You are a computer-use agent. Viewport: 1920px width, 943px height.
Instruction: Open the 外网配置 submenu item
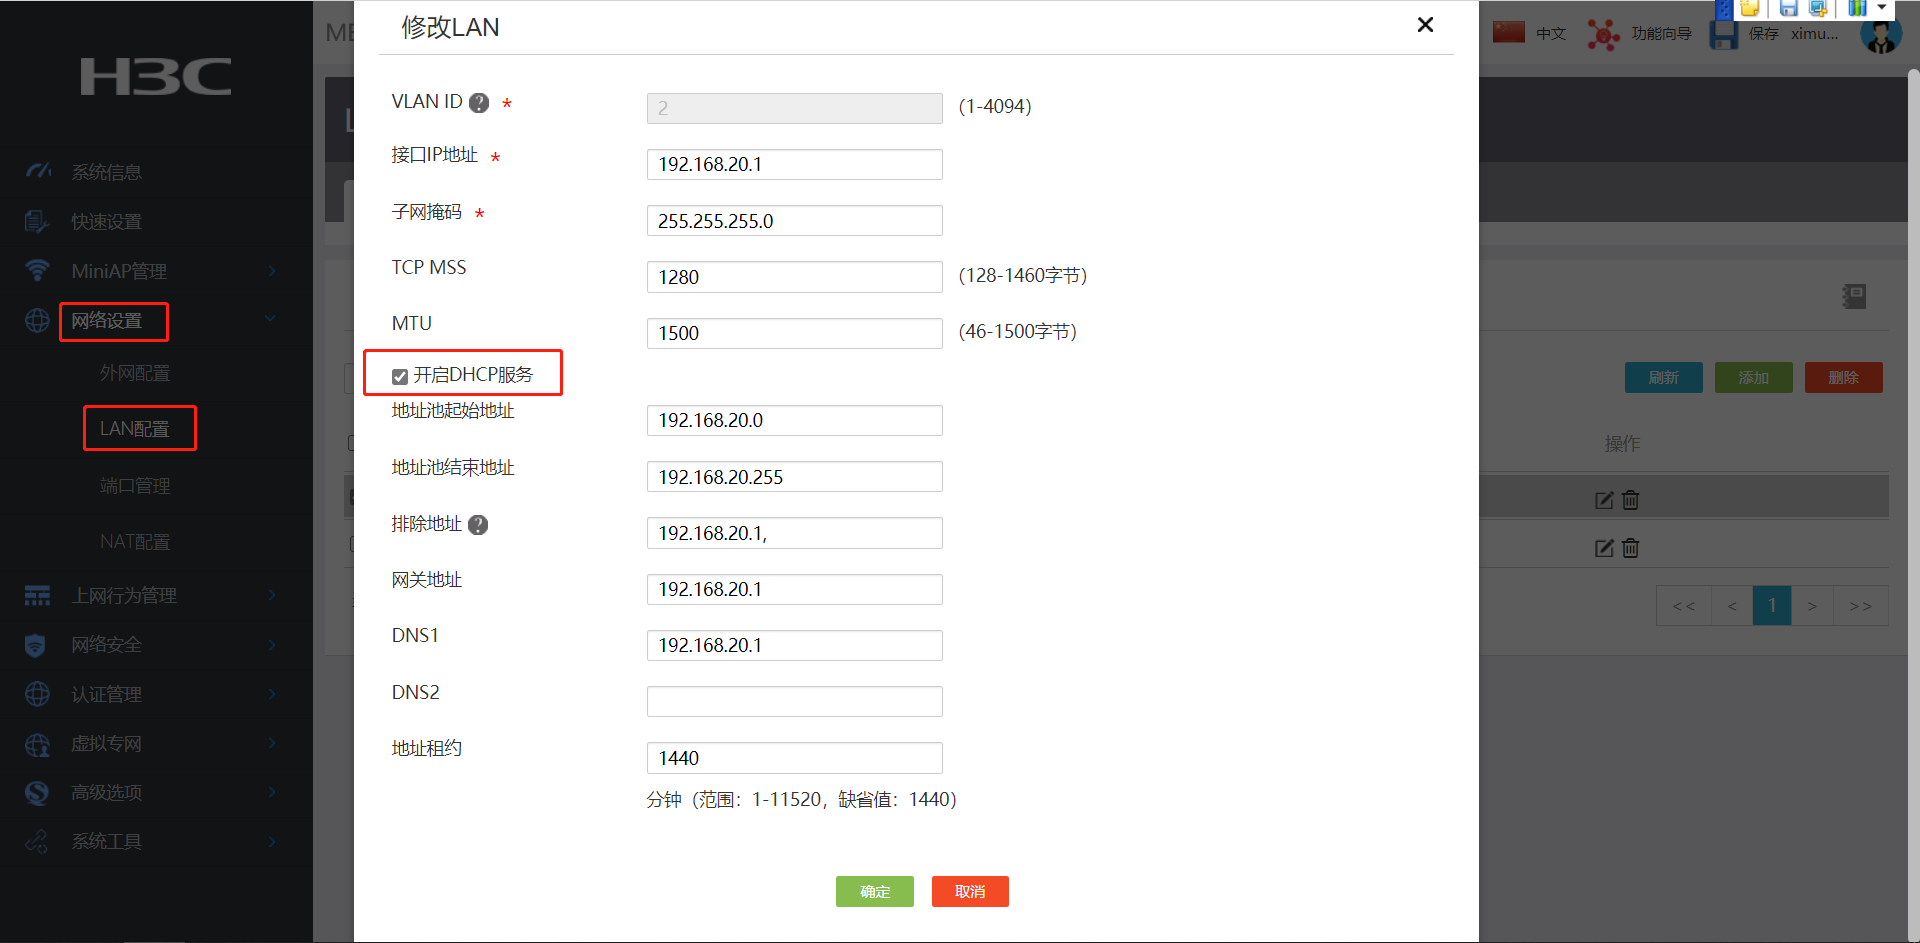pyautogui.click(x=135, y=373)
